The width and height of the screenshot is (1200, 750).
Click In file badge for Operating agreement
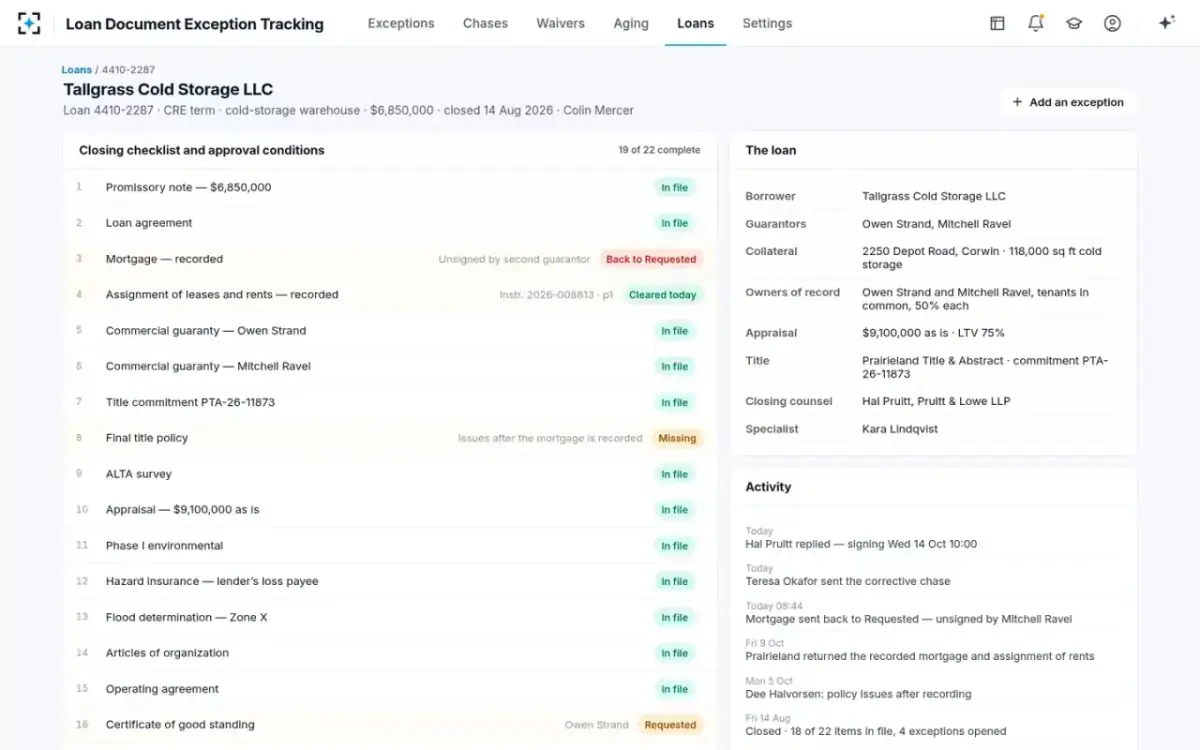coord(675,689)
